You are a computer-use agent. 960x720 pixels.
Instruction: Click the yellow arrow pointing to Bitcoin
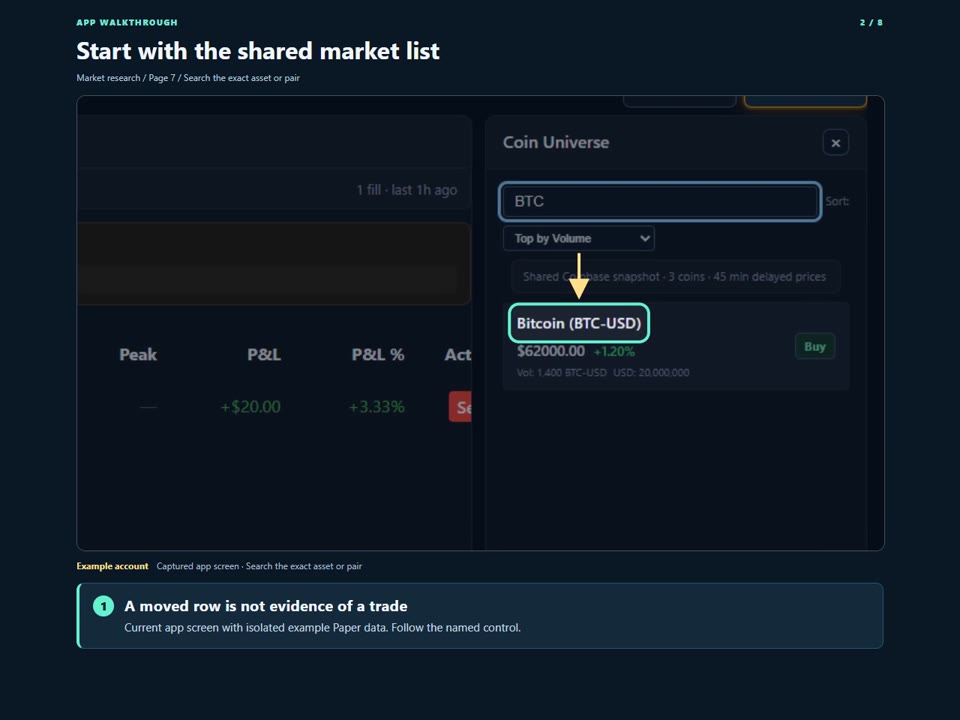pyautogui.click(x=579, y=276)
